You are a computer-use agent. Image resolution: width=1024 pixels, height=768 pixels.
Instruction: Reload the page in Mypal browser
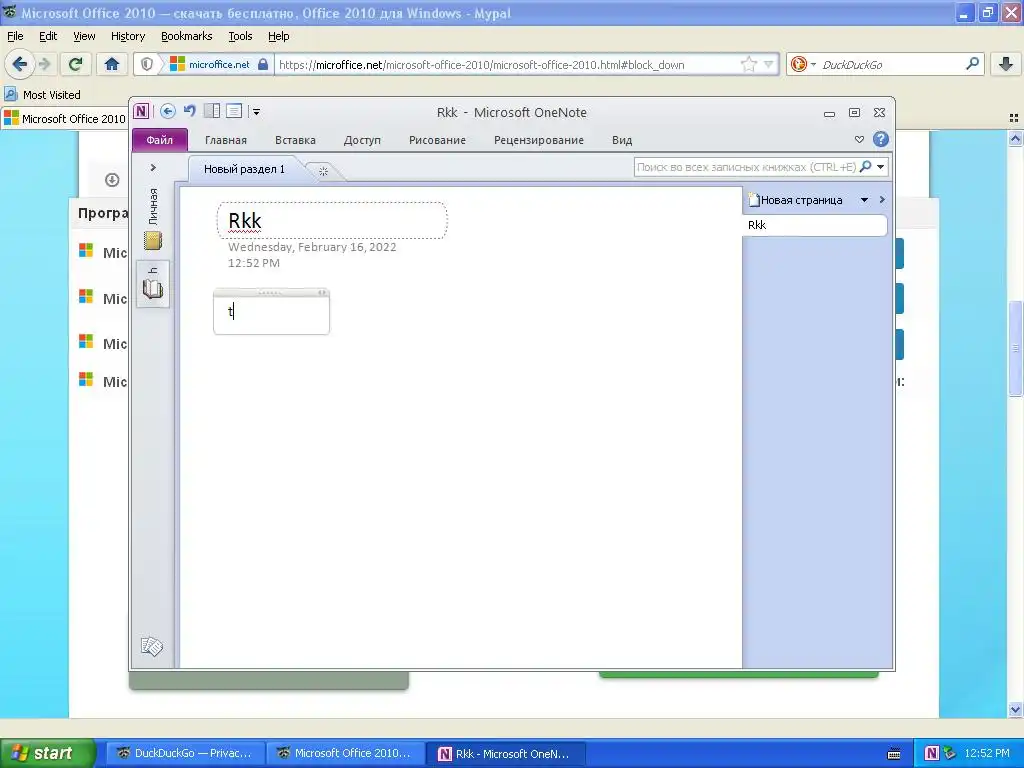click(76, 64)
